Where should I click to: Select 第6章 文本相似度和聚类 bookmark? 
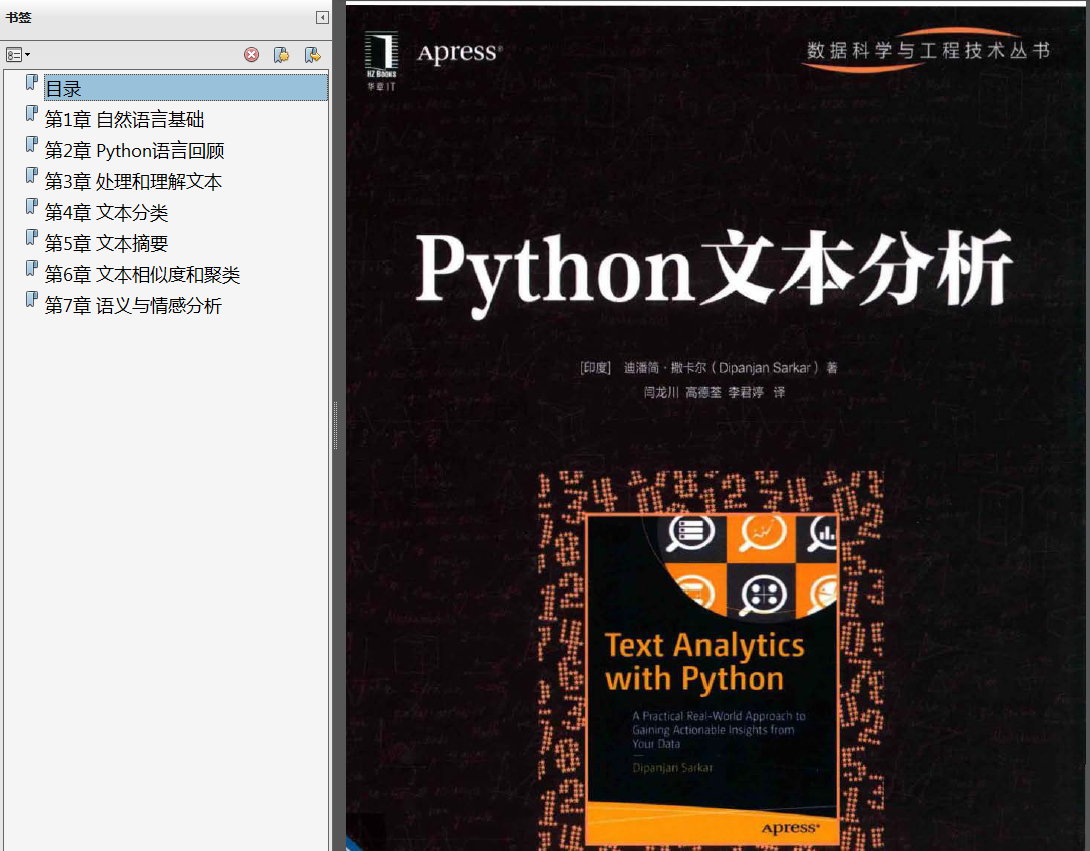tap(143, 275)
